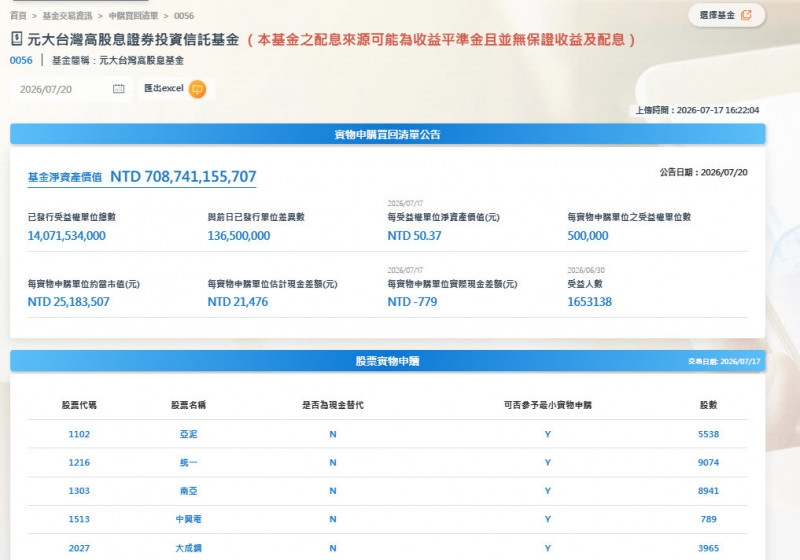
Task: Click share count 5538
Action: click(708, 434)
